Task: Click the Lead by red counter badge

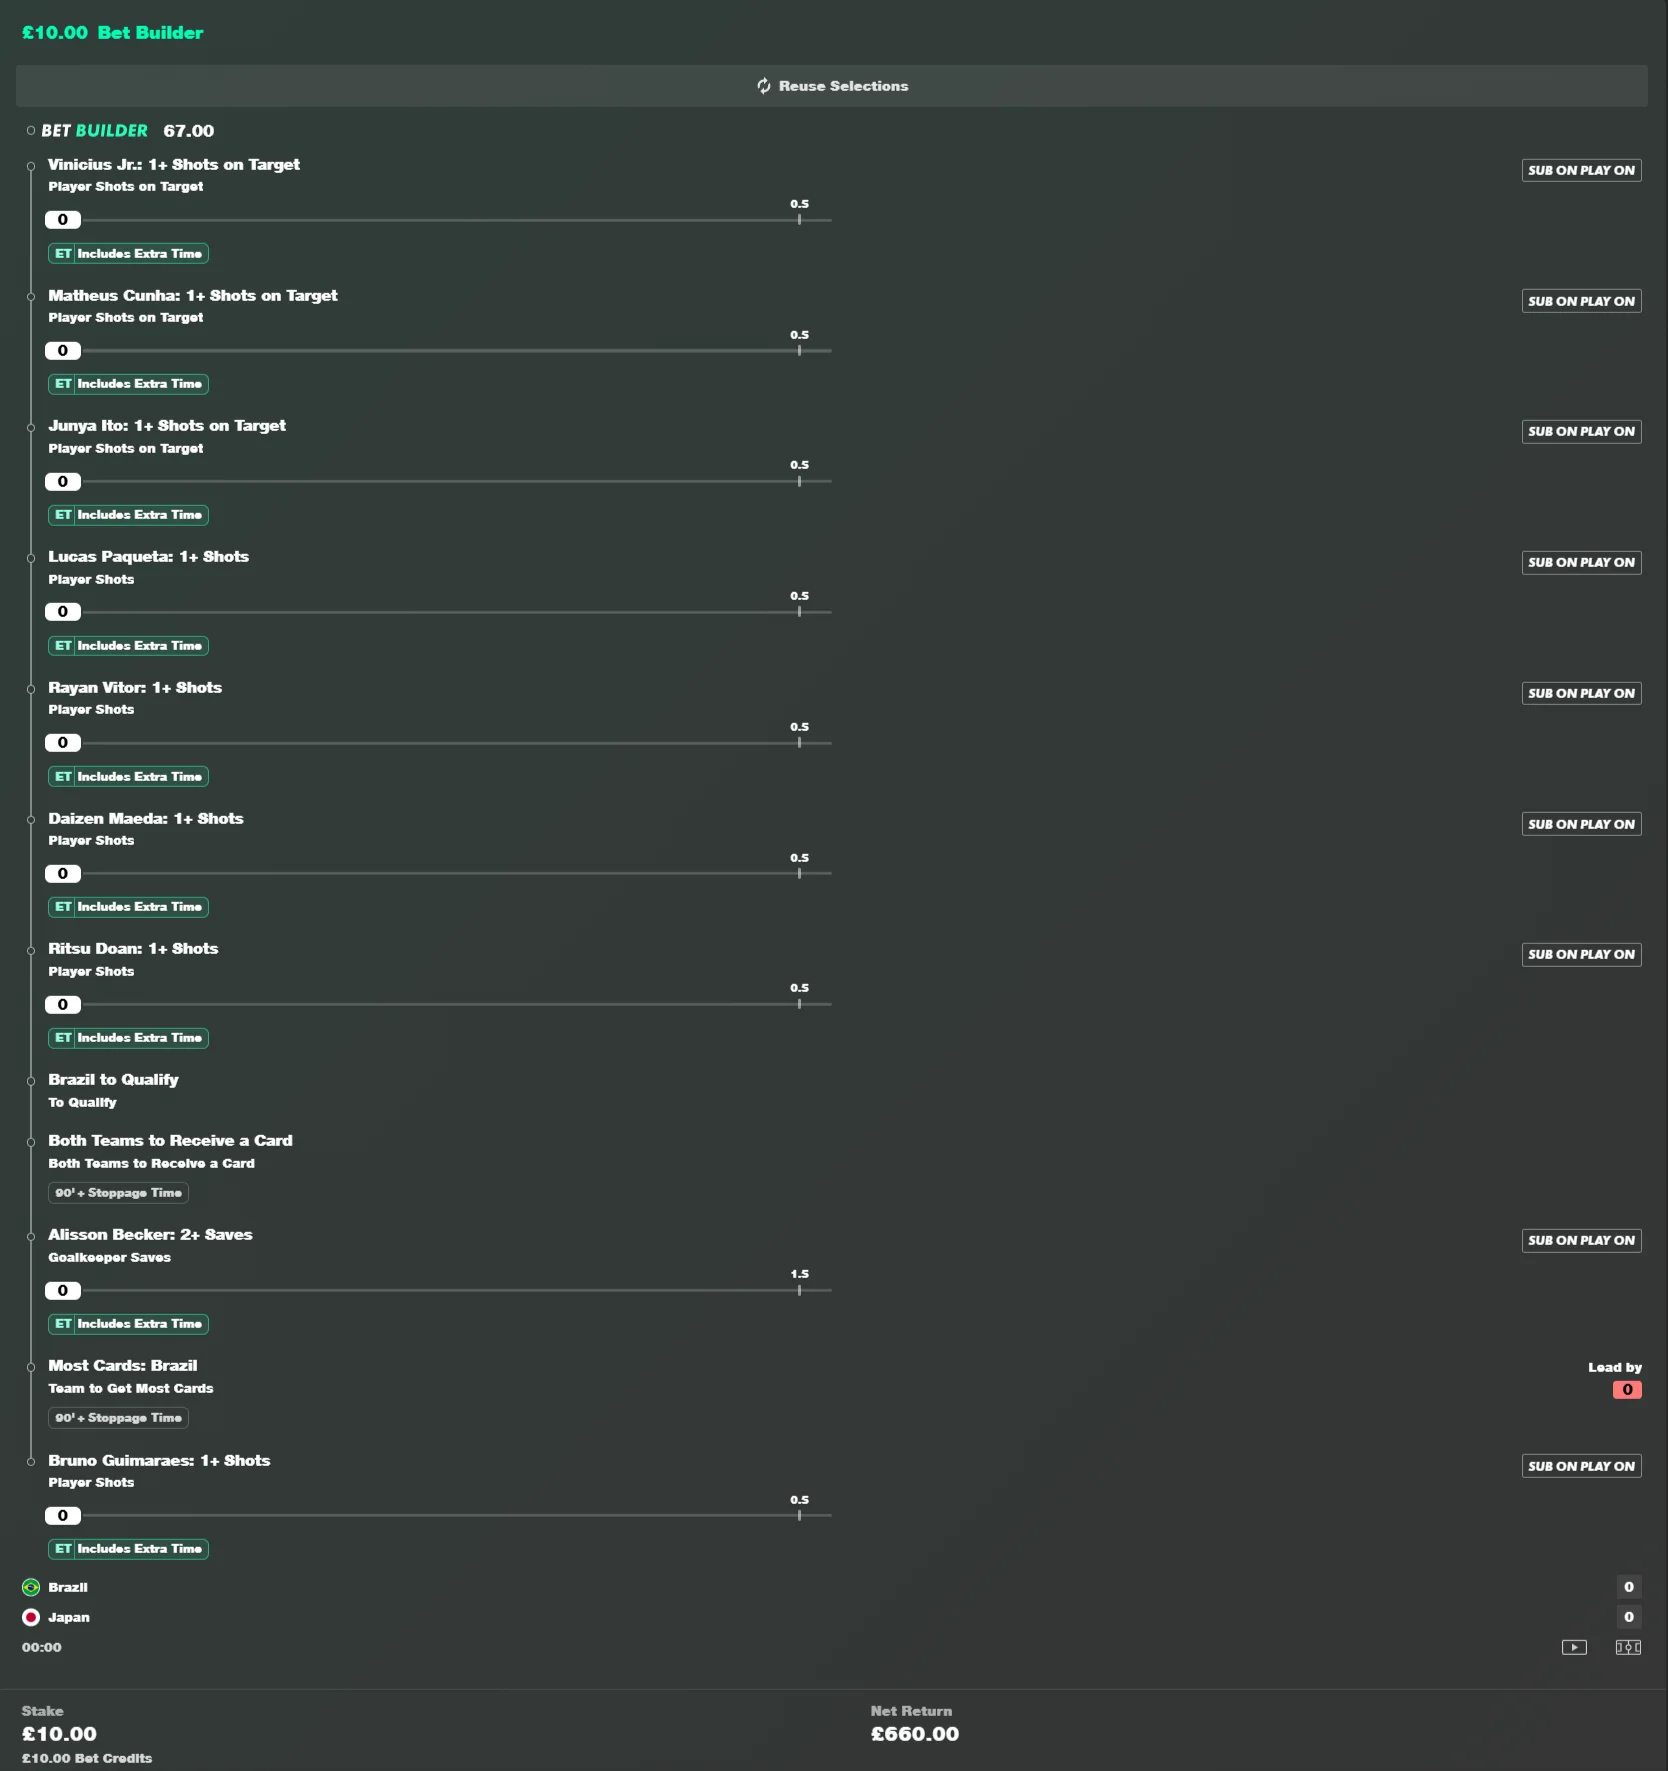Action: (1627, 1390)
